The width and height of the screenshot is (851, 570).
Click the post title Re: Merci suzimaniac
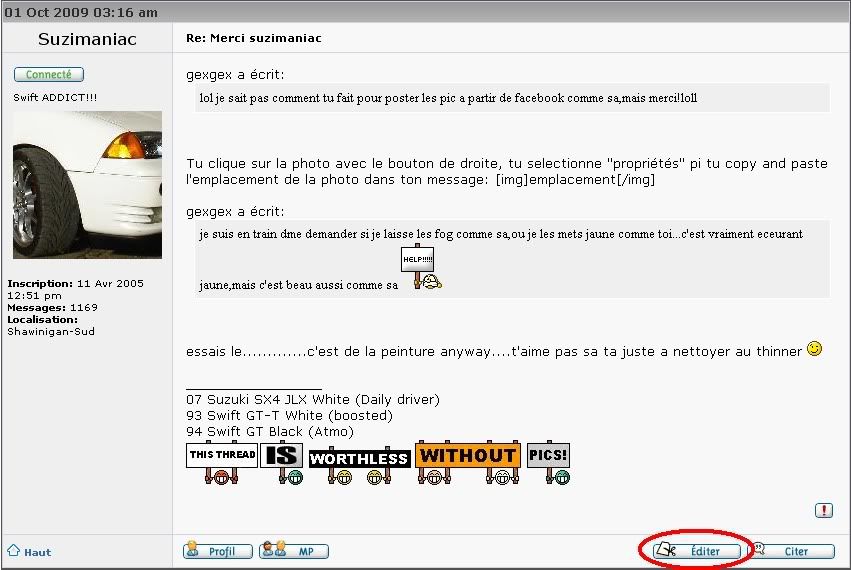pyautogui.click(x=254, y=38)
